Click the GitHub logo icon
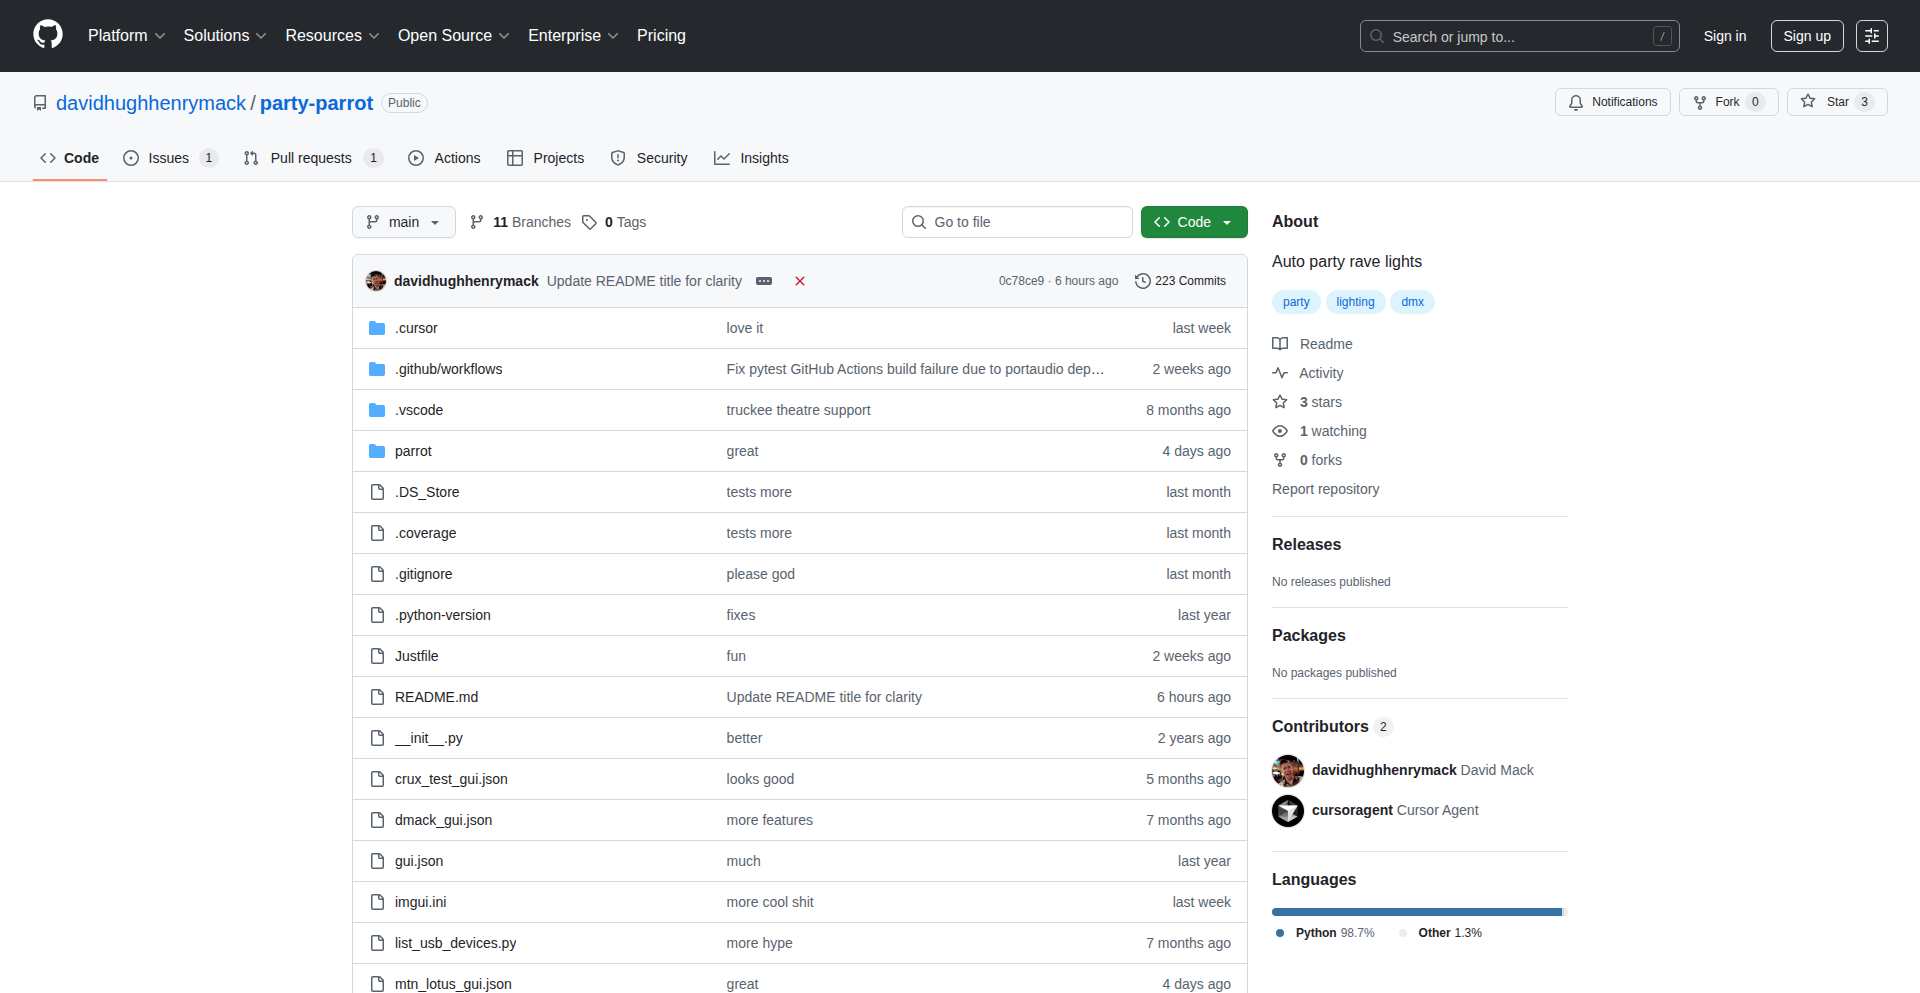This screenshot has width=1920, height=993. click(48, 35)
